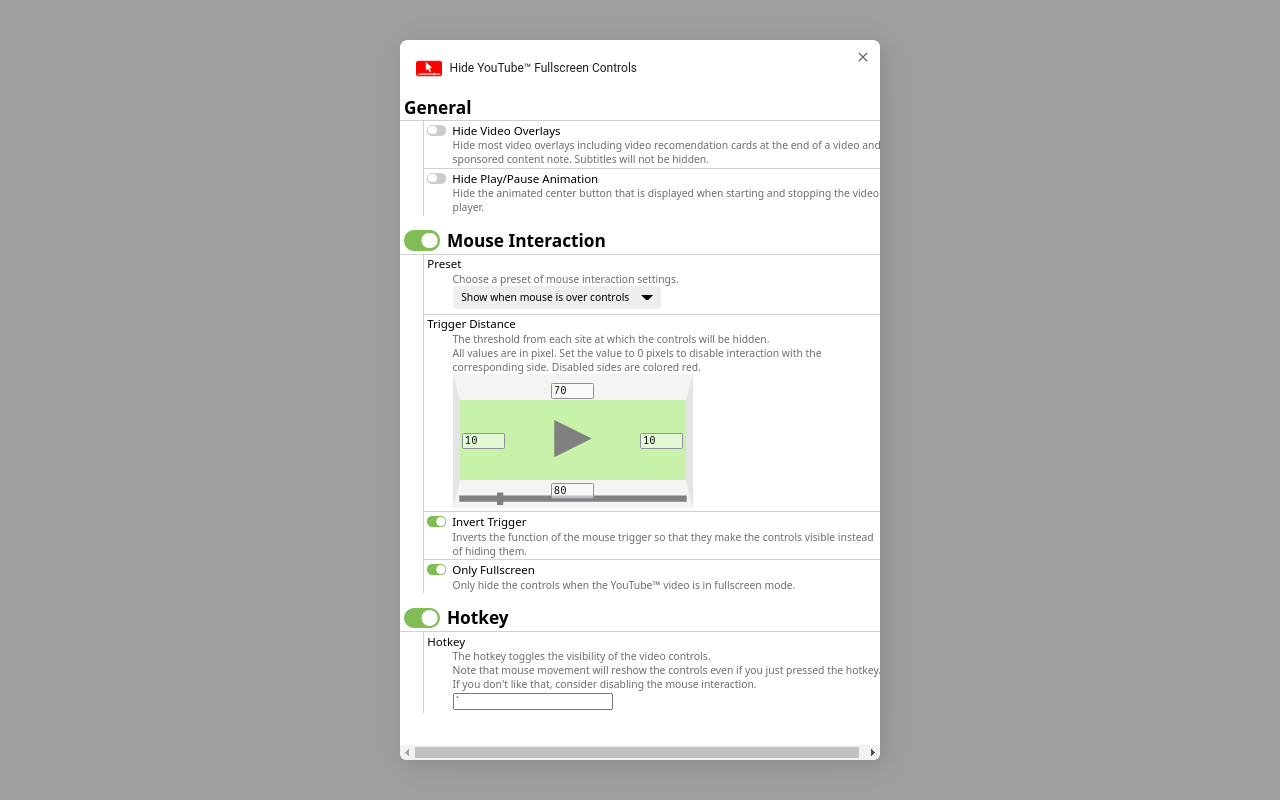Enable Hide Play/Pause Animation
1280x800 pixels.
(436, 178)
